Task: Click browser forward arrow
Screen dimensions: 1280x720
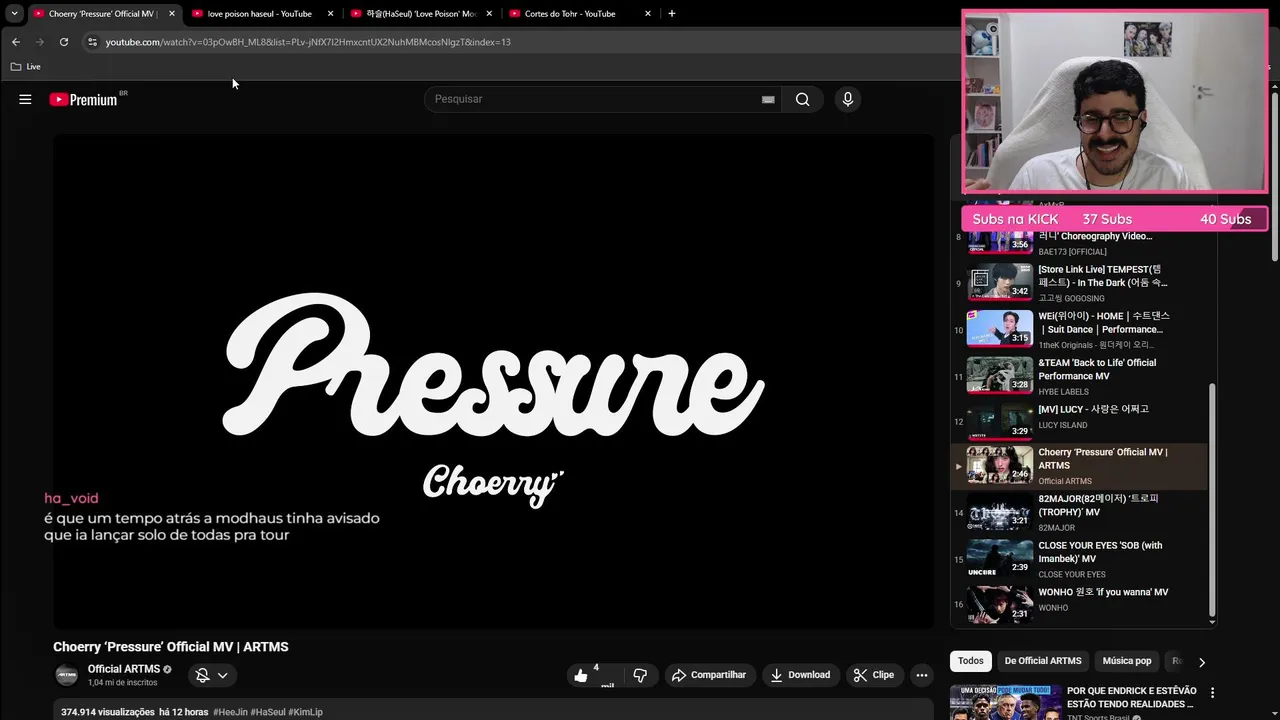Action: pyautogui.click(x=40, y=42)
